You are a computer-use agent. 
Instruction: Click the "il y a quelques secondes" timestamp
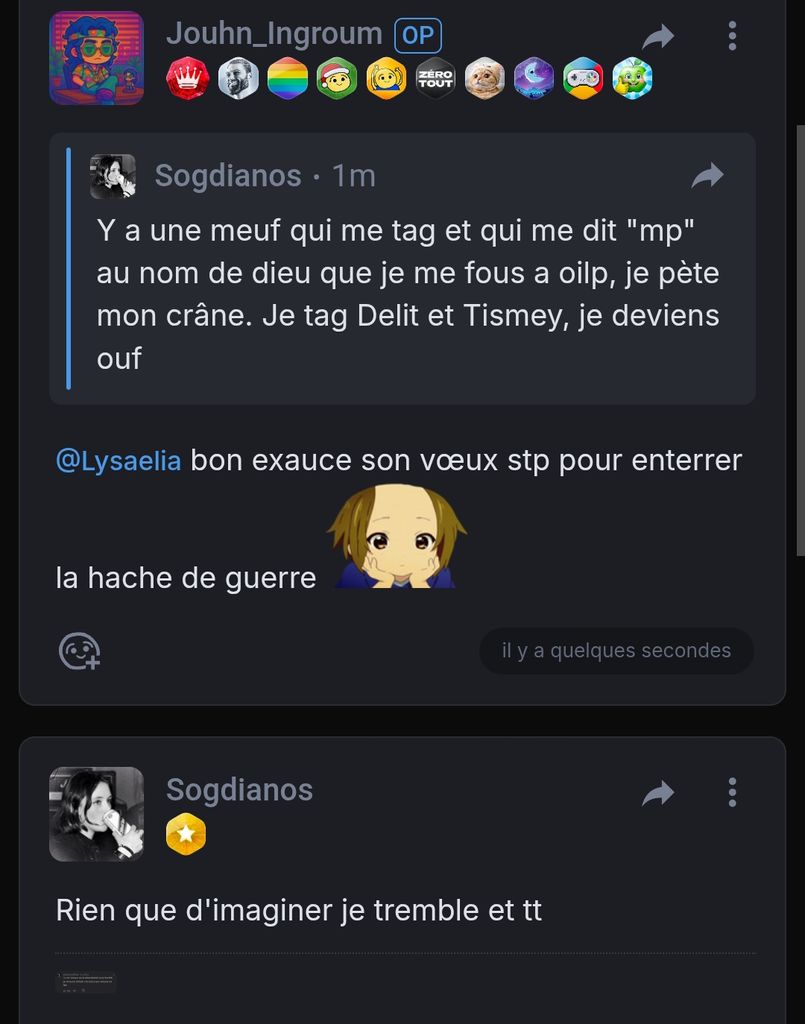(x=616, y=651)
